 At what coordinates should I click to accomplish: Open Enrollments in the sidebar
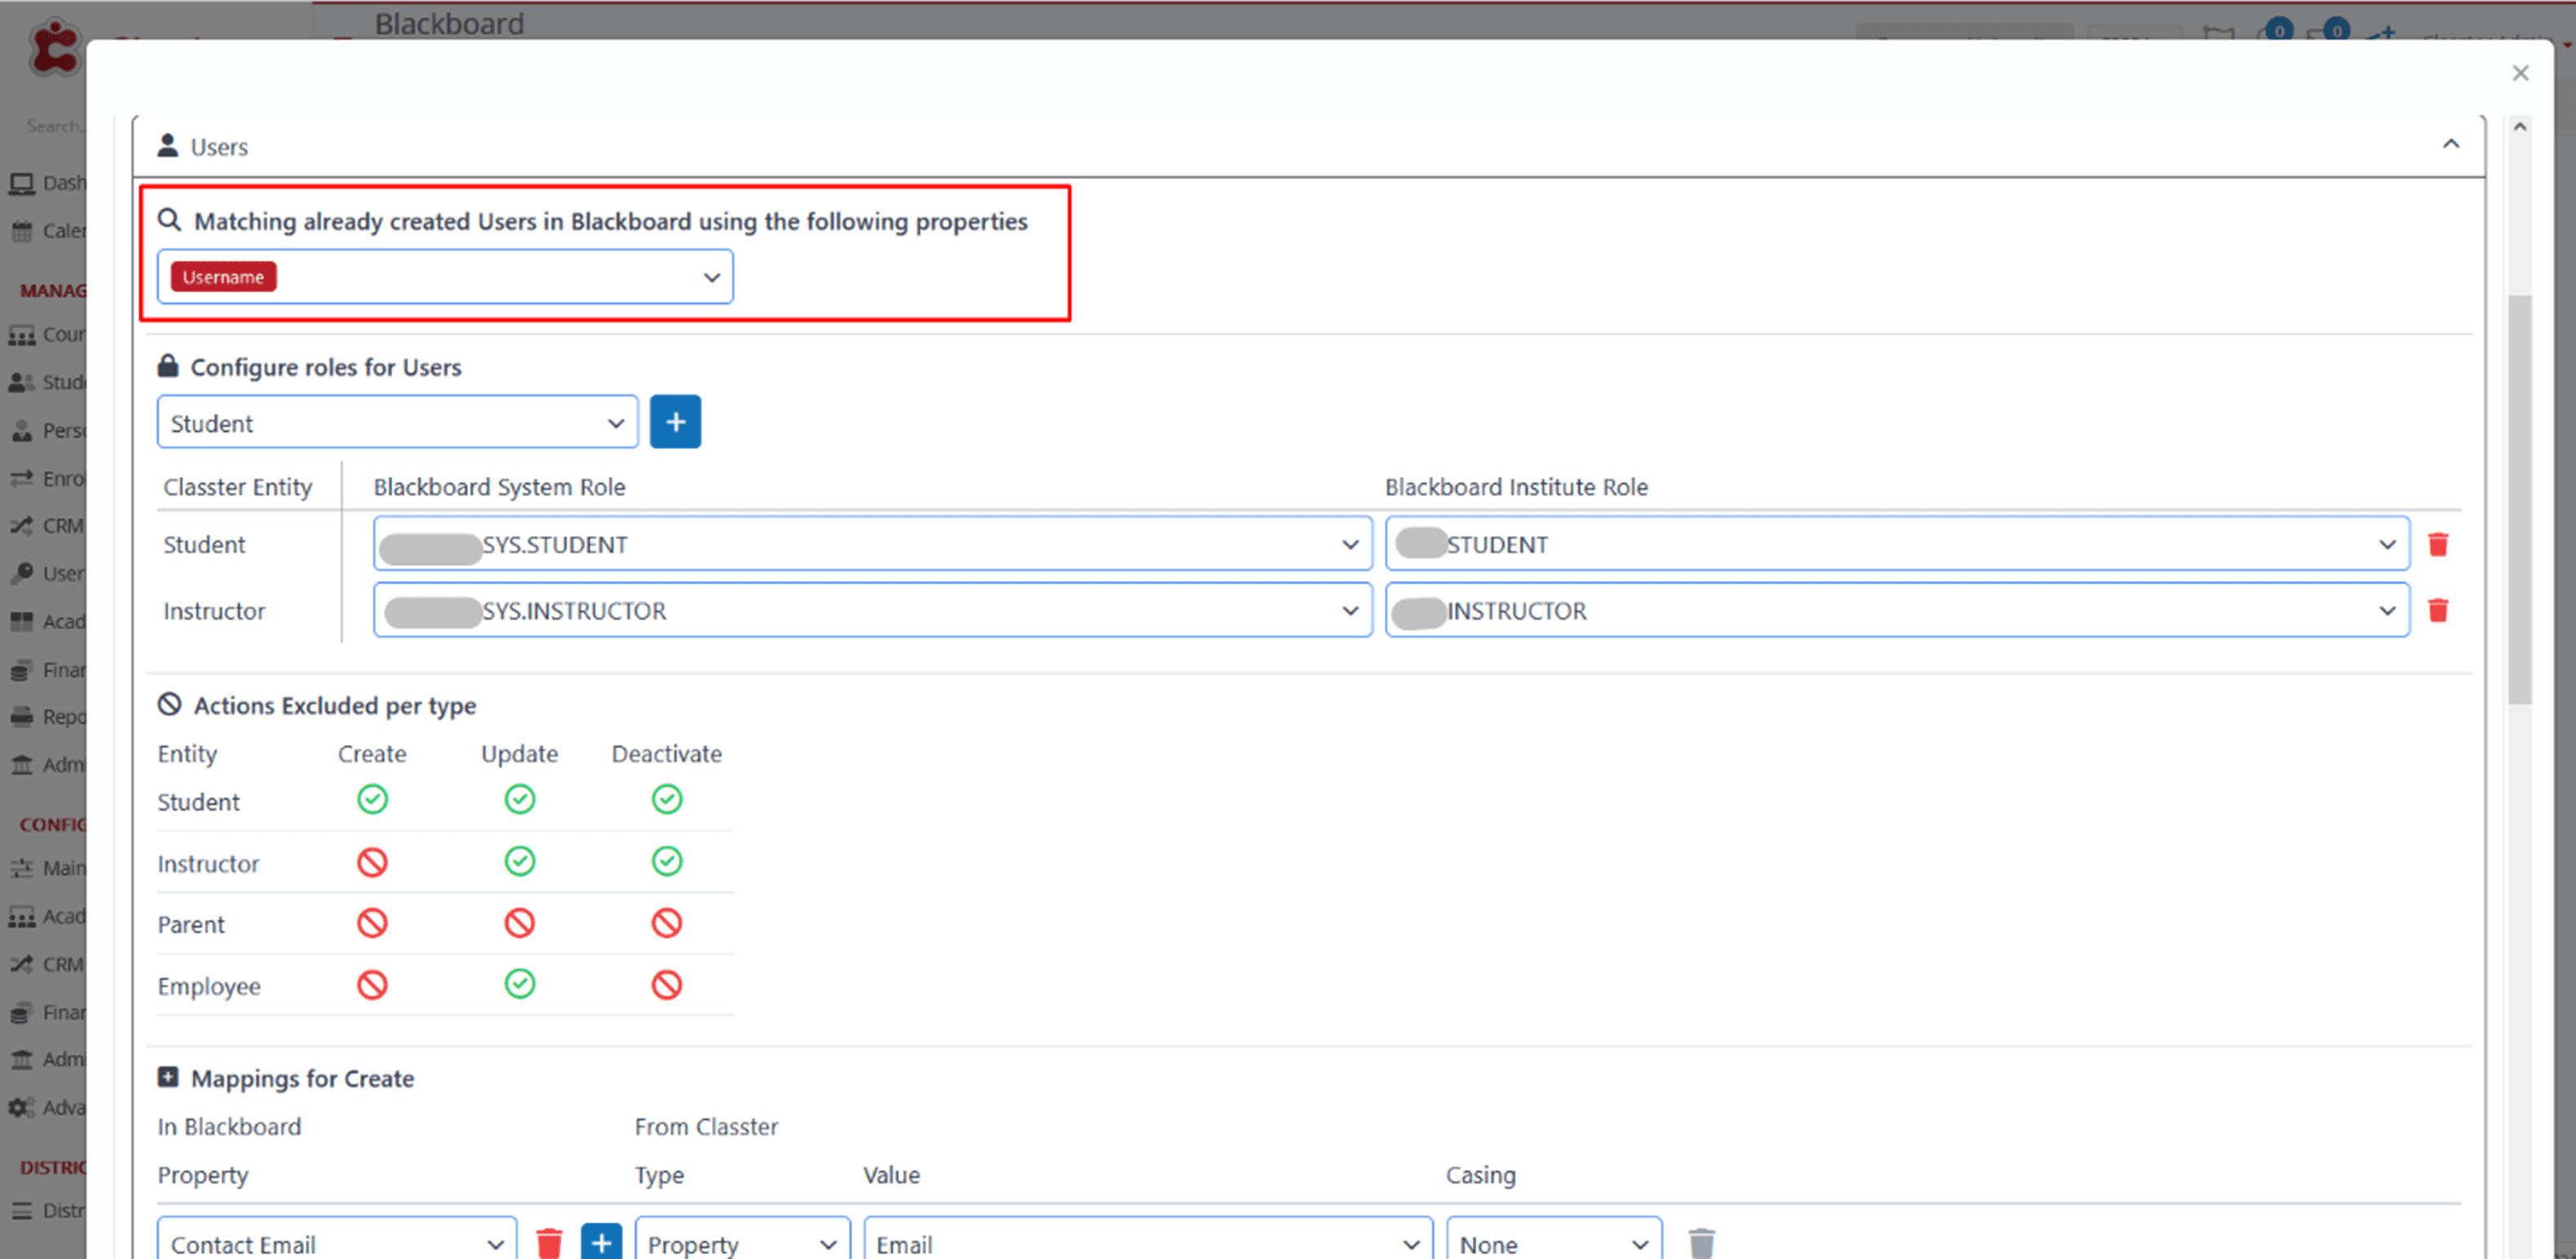pos(47,479)
